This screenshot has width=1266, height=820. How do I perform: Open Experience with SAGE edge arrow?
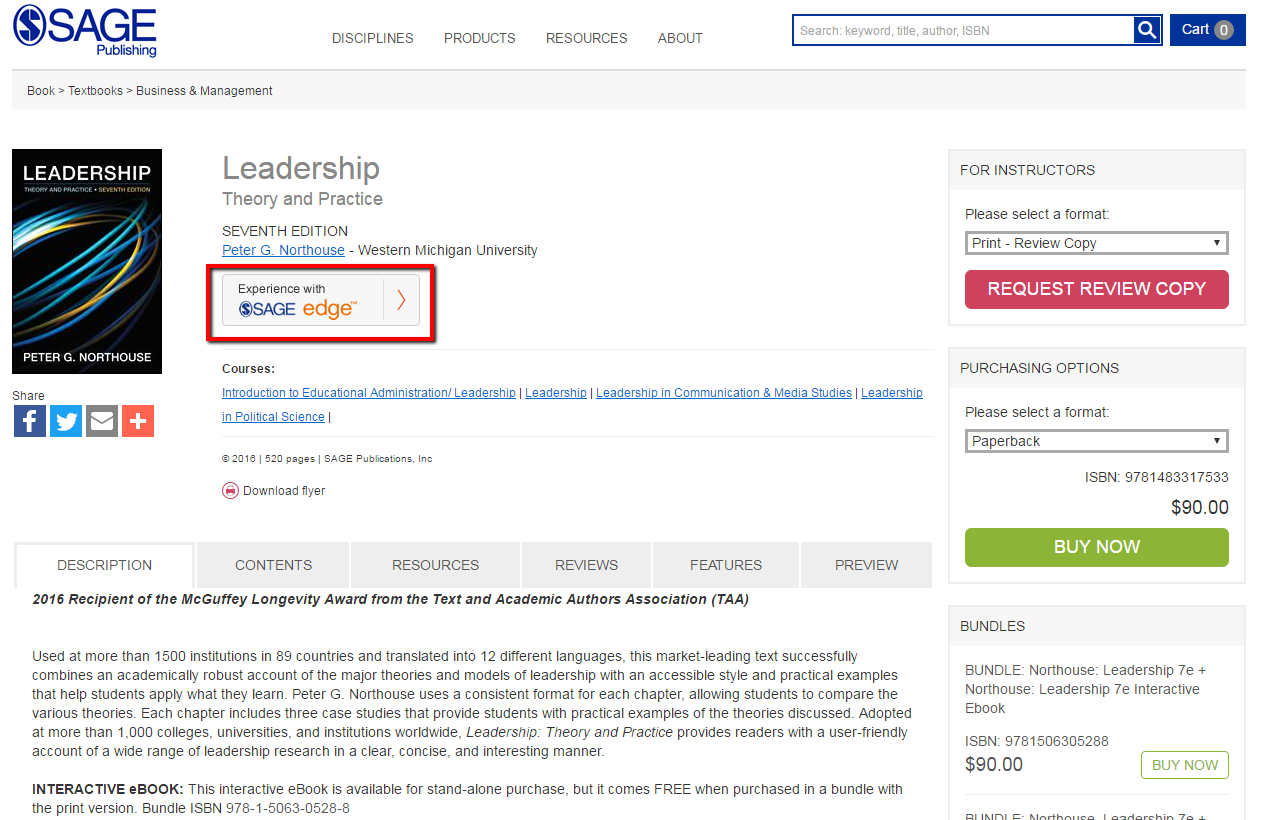tap(401, 300)
